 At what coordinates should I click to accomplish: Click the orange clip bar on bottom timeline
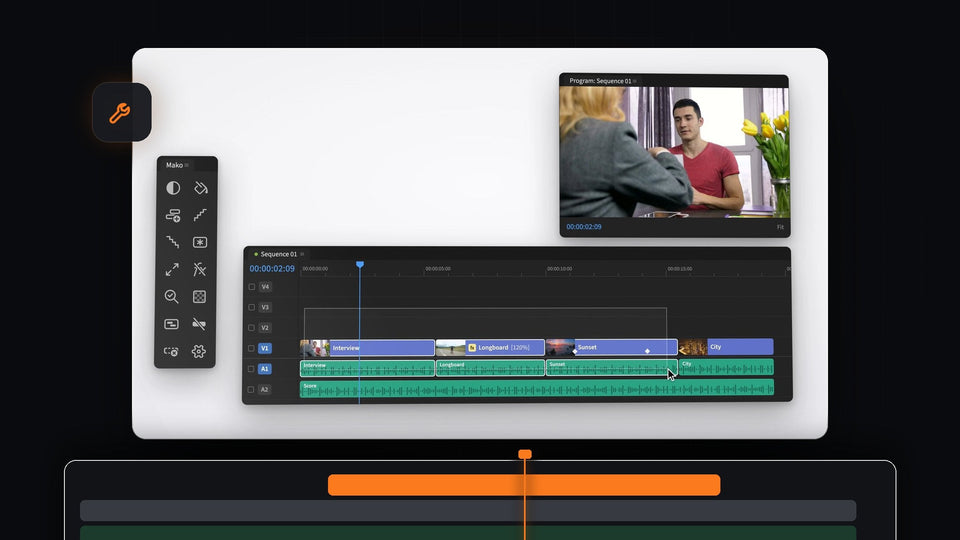tap(524, 485)
